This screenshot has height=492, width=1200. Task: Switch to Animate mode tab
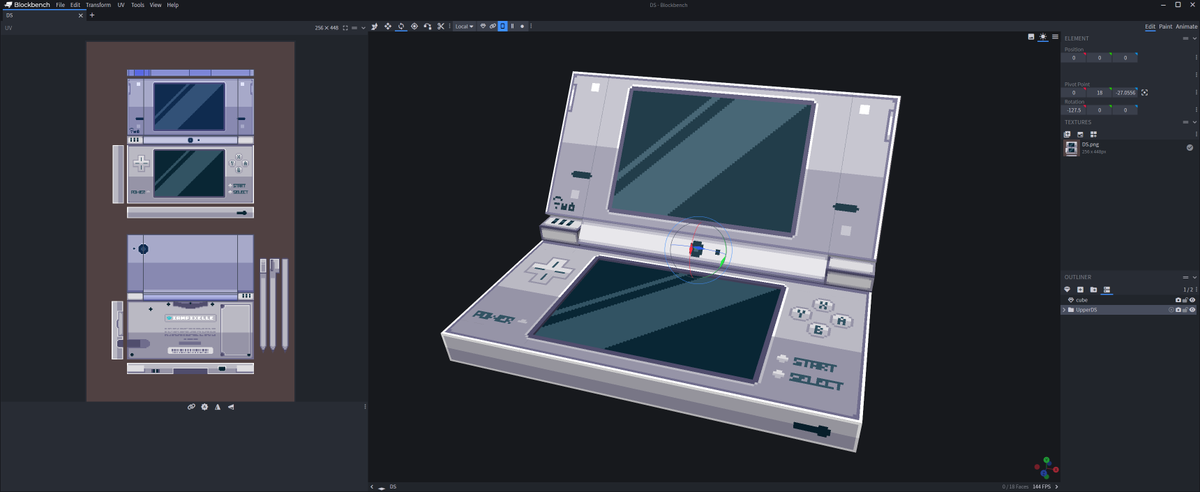[1186, 26]
